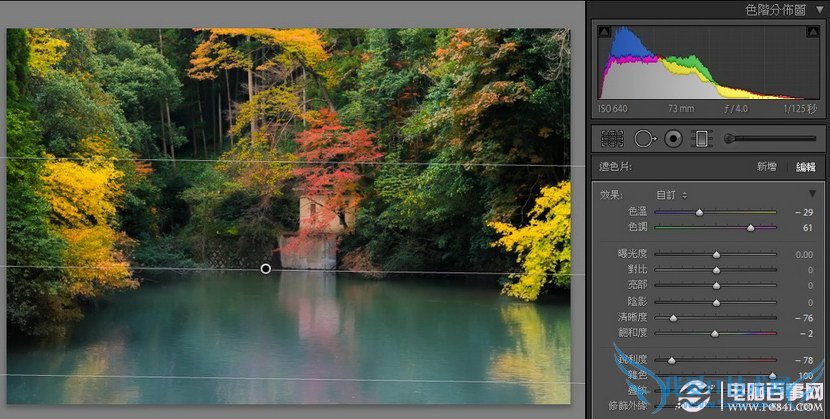Click the 銳利度 sharpness slider handle

tap(671, 360)
